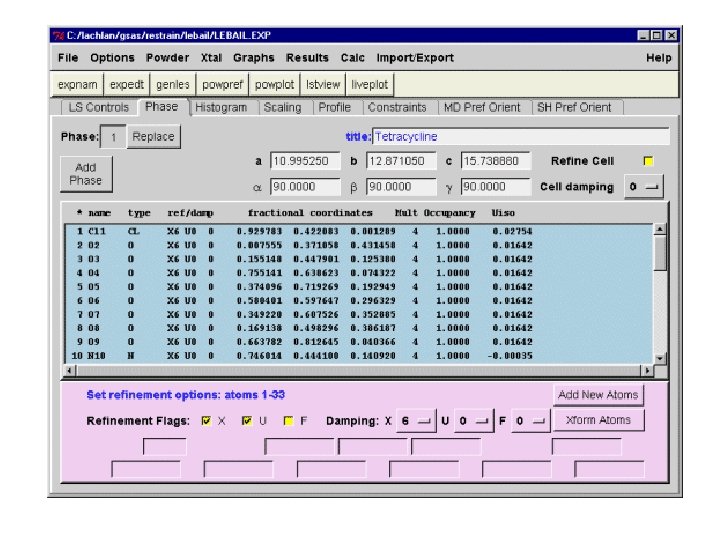Run powpref from the toolbar
Viewport: 720px width, 540px height.
[222, 85]
